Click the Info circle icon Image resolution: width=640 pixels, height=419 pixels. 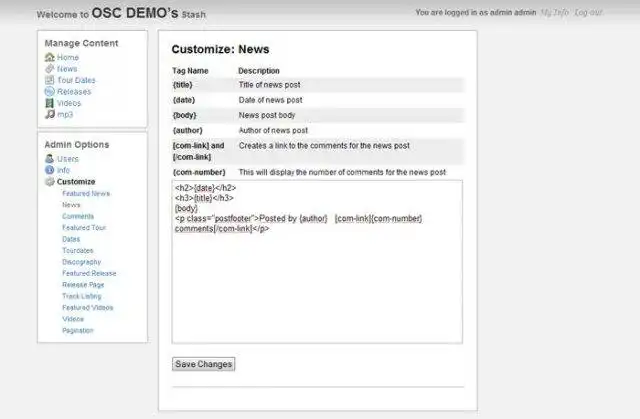49,170
